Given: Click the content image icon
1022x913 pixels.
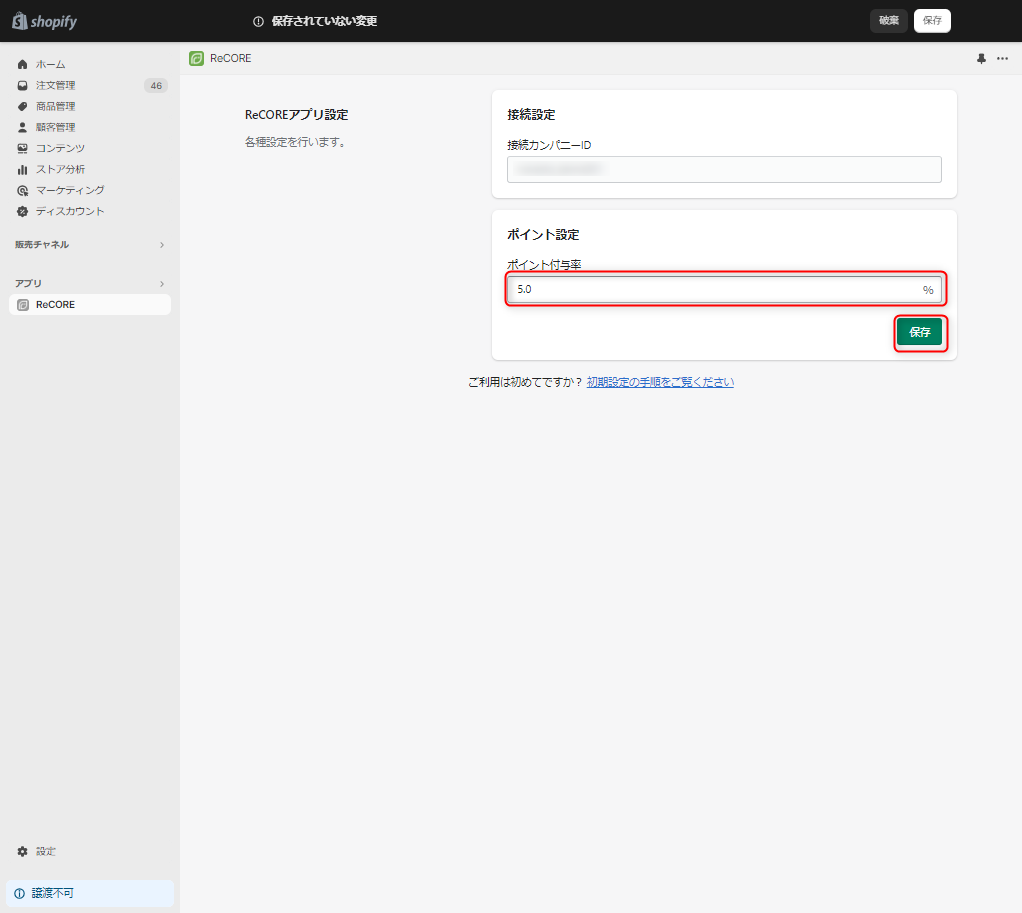Looking at the screenshot, I should 23,148.
